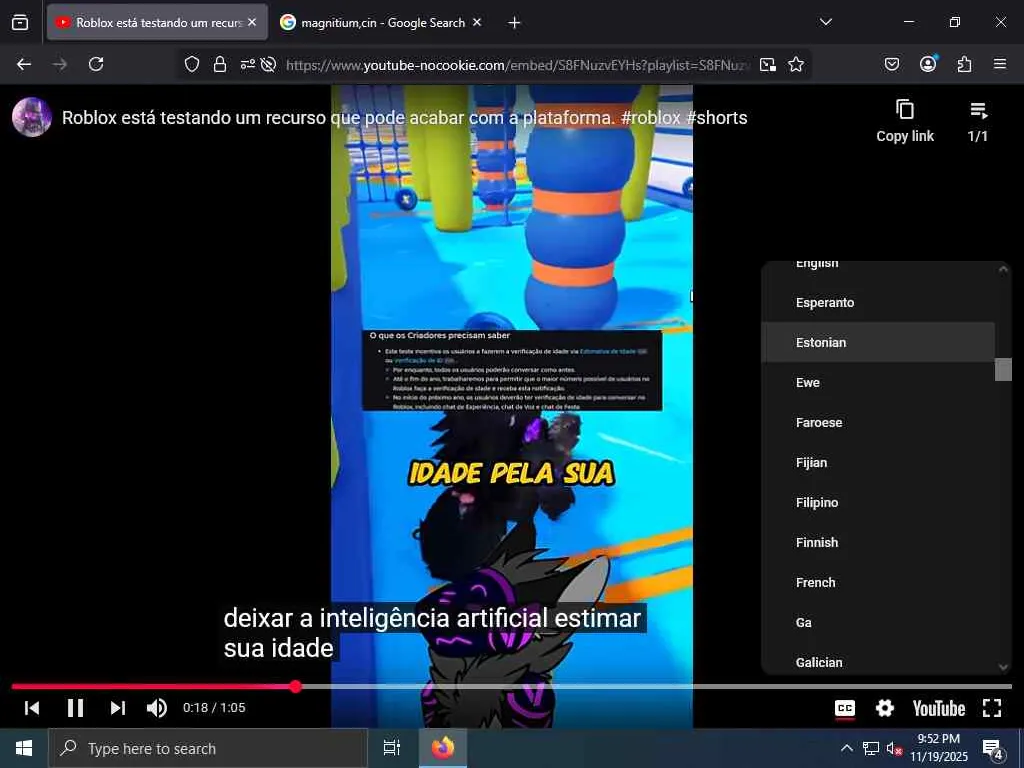The width and height of the screenshot is (1024, 768).
Task: Open the Firefox account menu
Action: click(928, 63)
